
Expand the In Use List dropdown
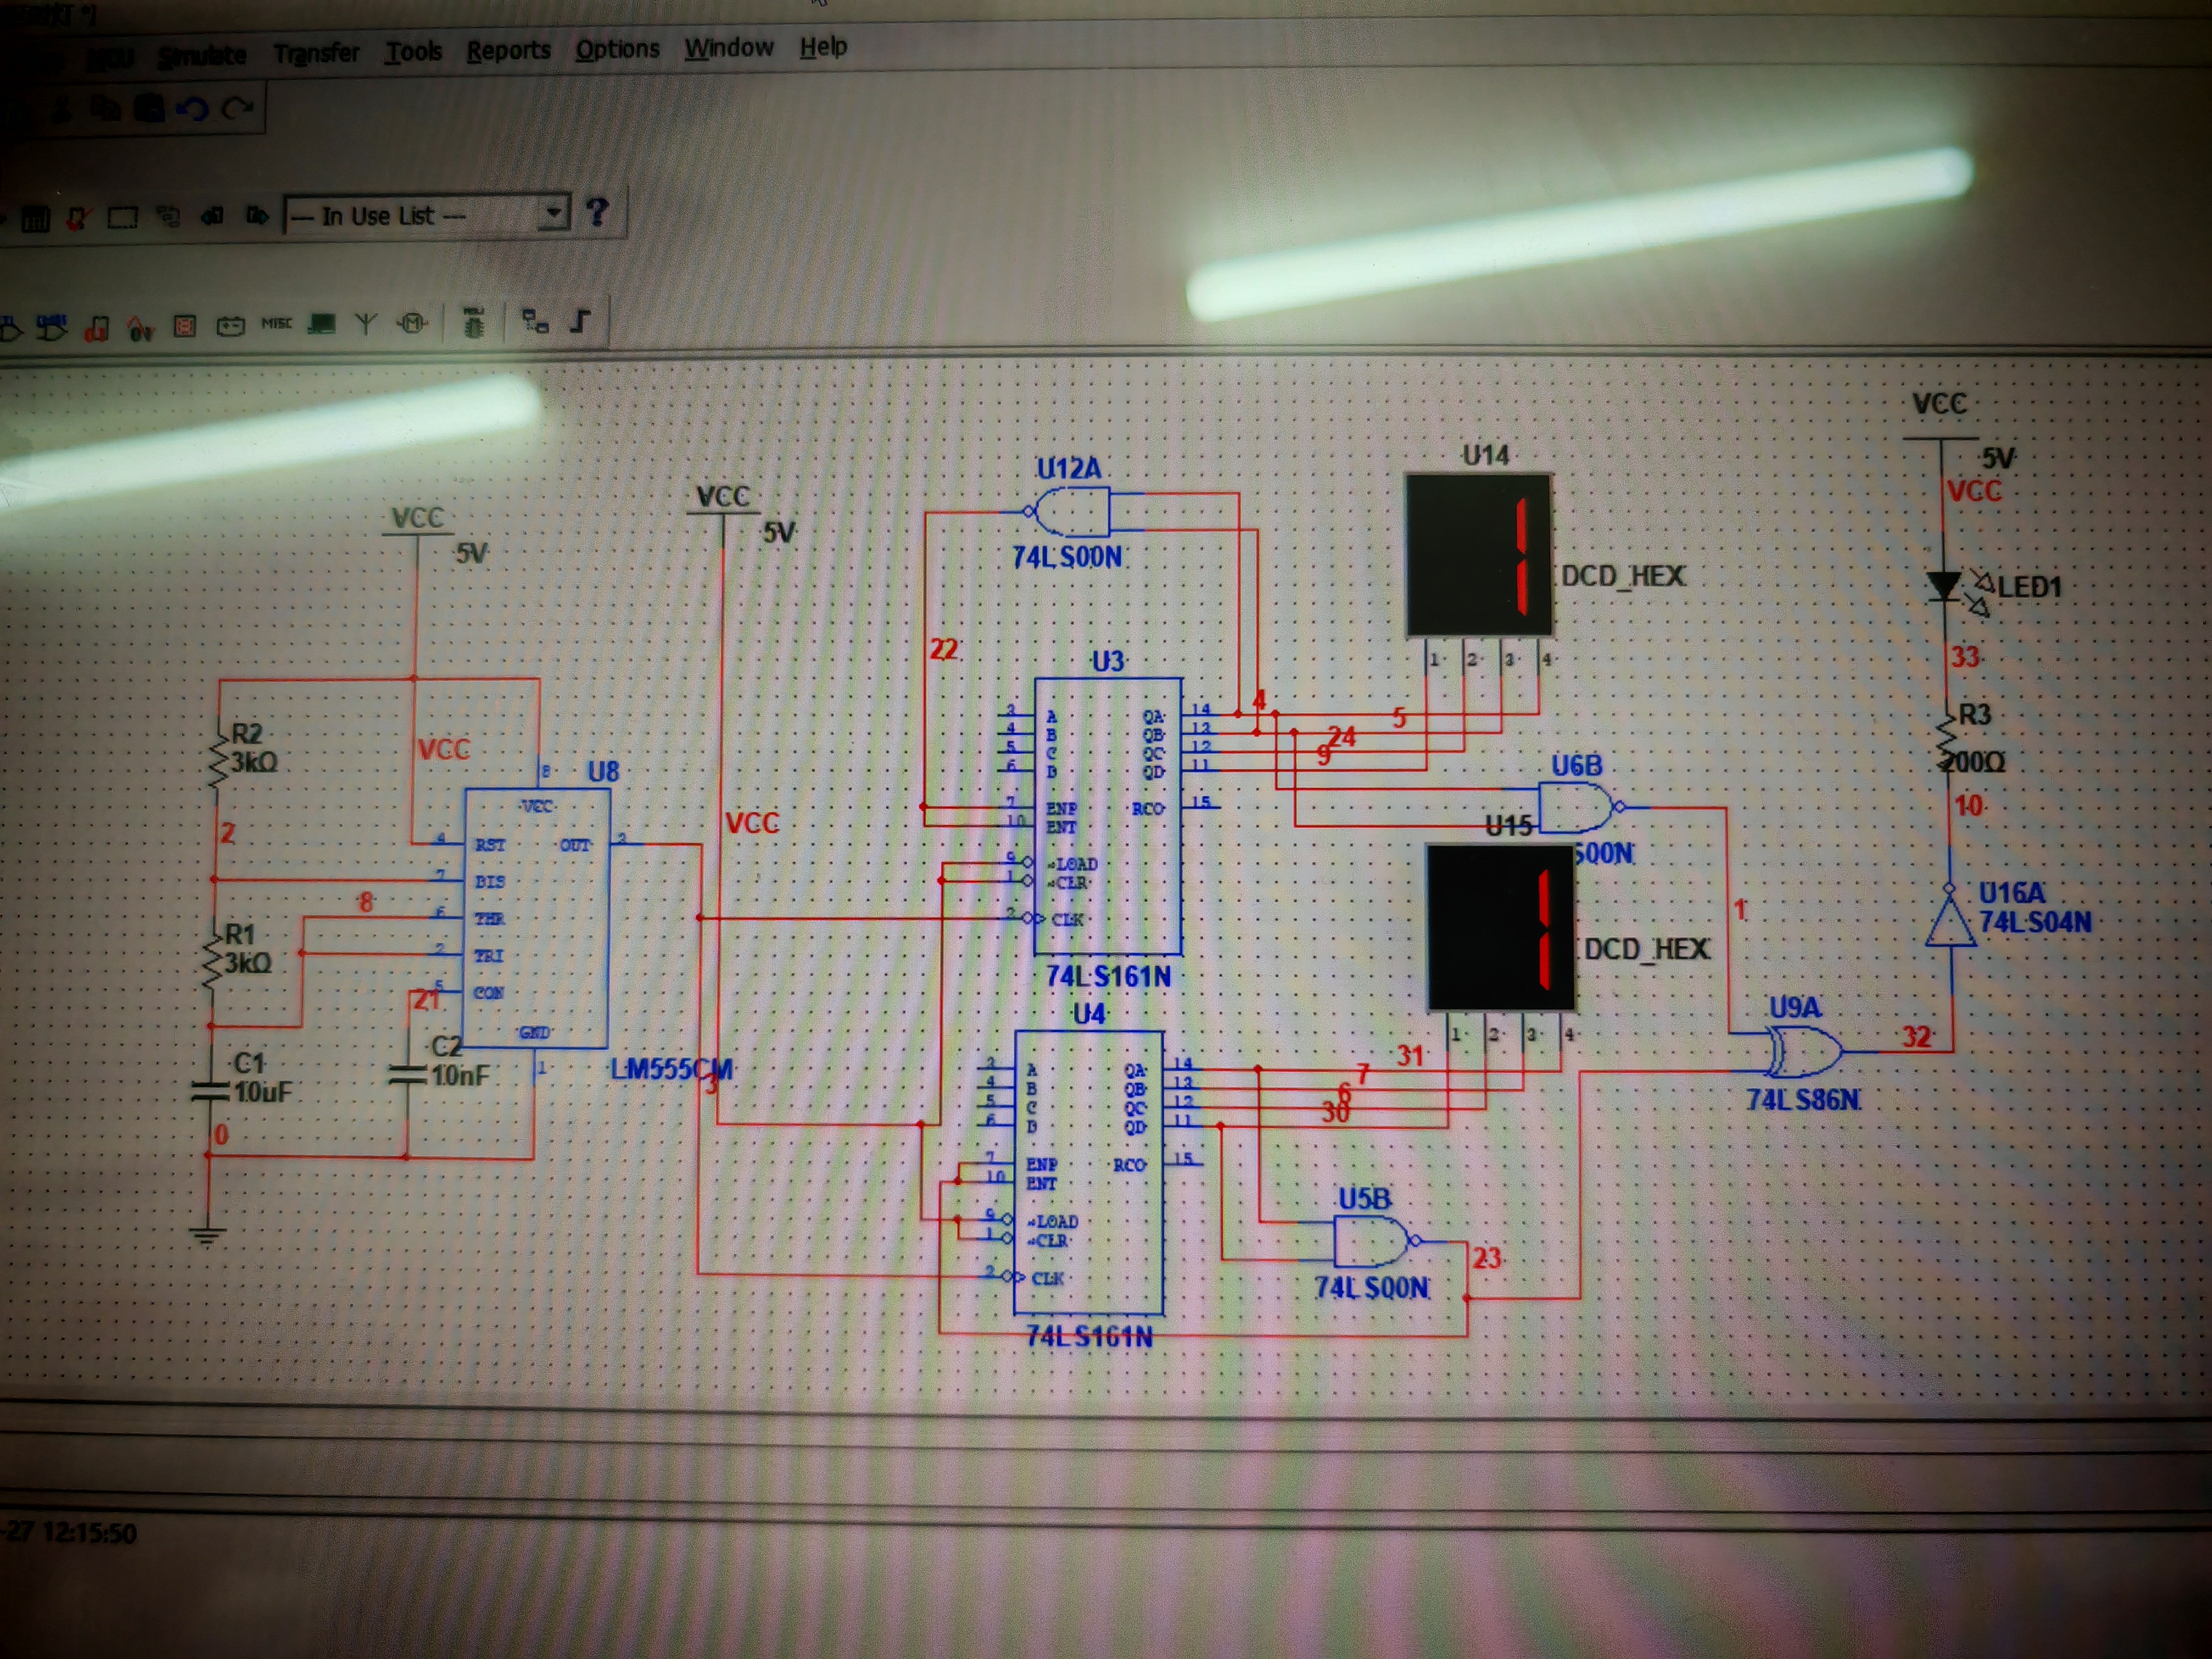[553, 212]
